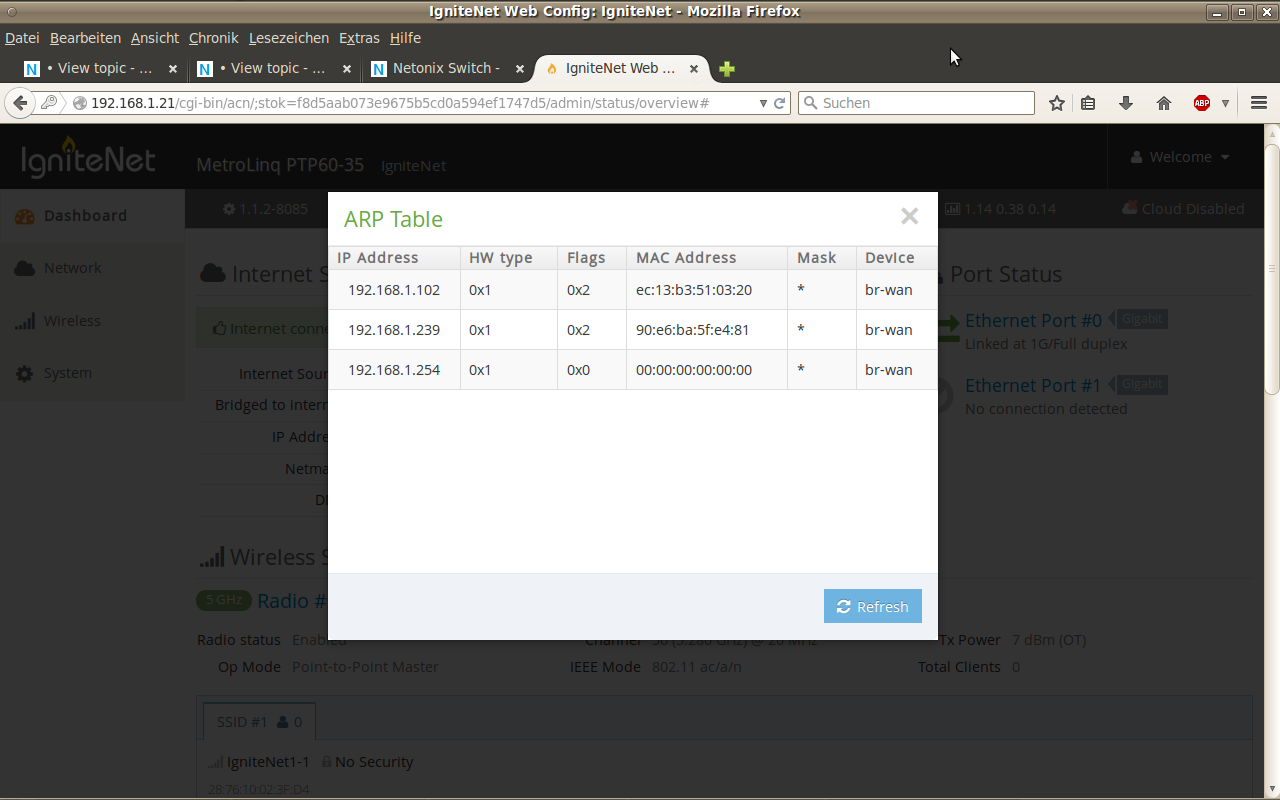Go to Firefox home page icon
Image resolution: width=1280 pixels, height=800 pixels.
[x=1164, y=103]
